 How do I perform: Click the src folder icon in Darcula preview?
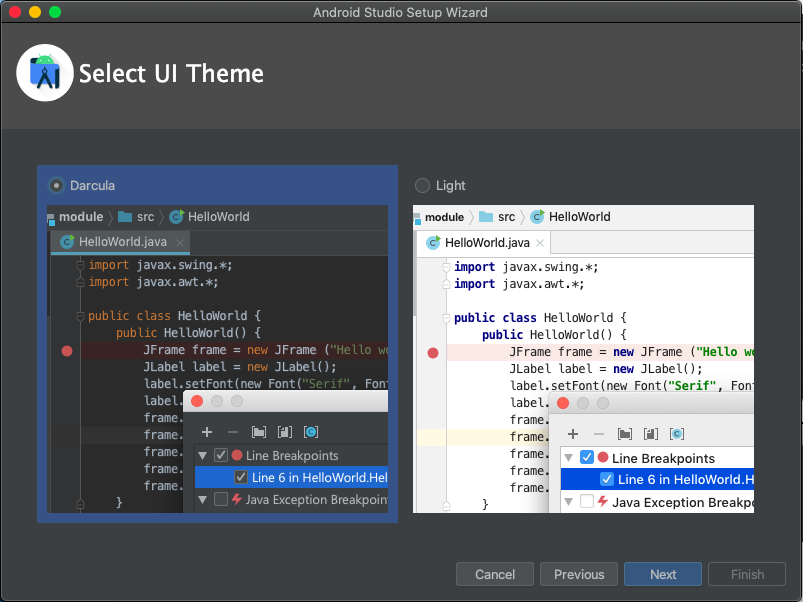pos(125,217)
